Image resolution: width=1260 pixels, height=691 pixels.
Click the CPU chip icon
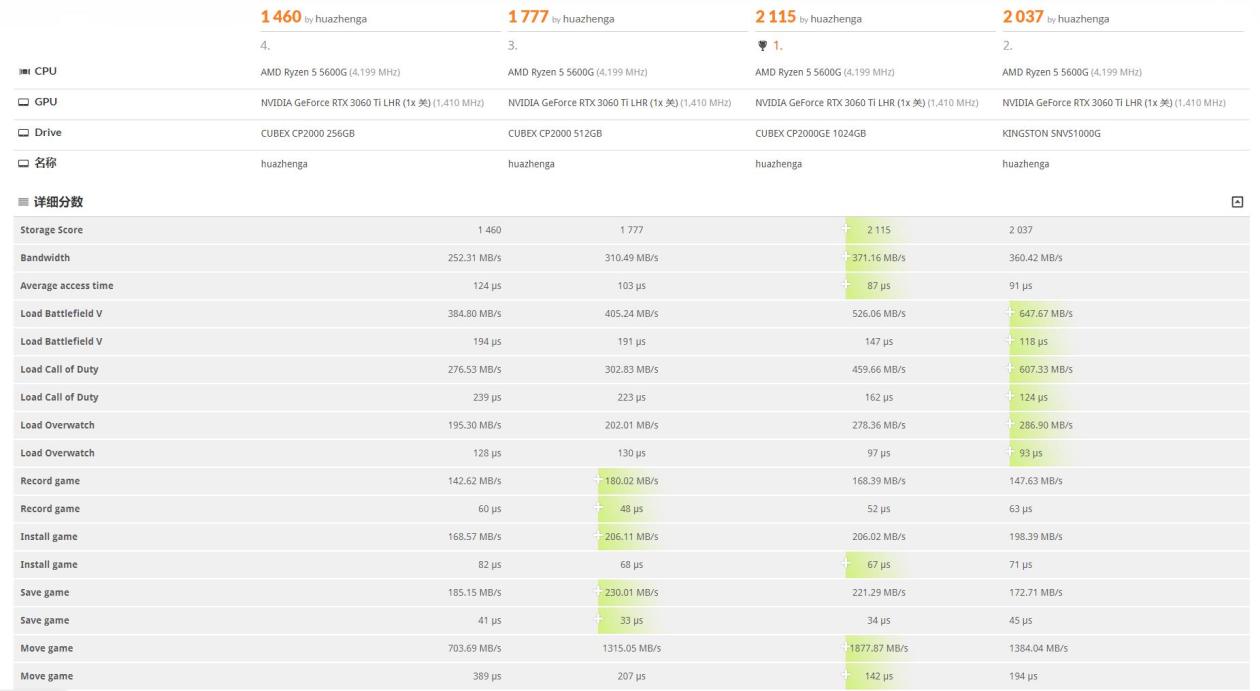24,72
